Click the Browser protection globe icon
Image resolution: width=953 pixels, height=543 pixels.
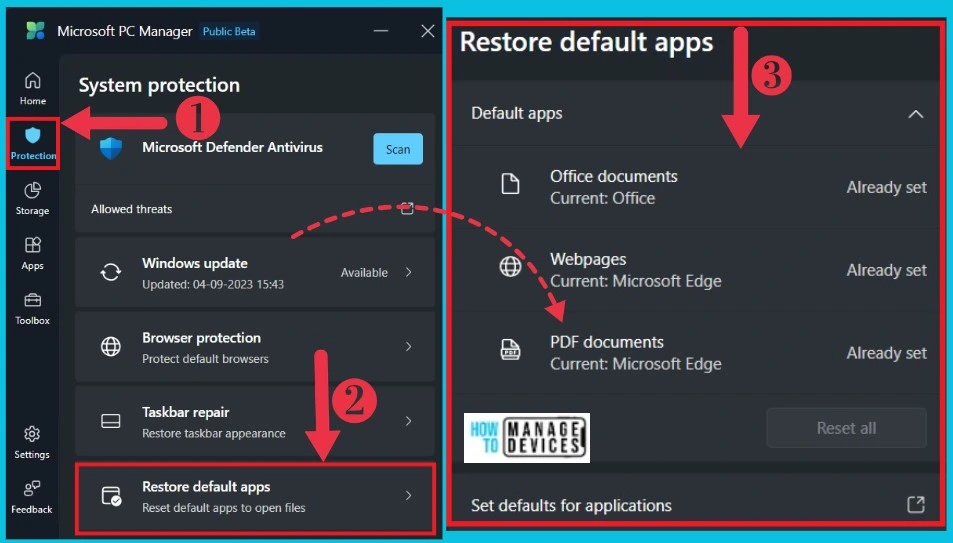(111, 346)
